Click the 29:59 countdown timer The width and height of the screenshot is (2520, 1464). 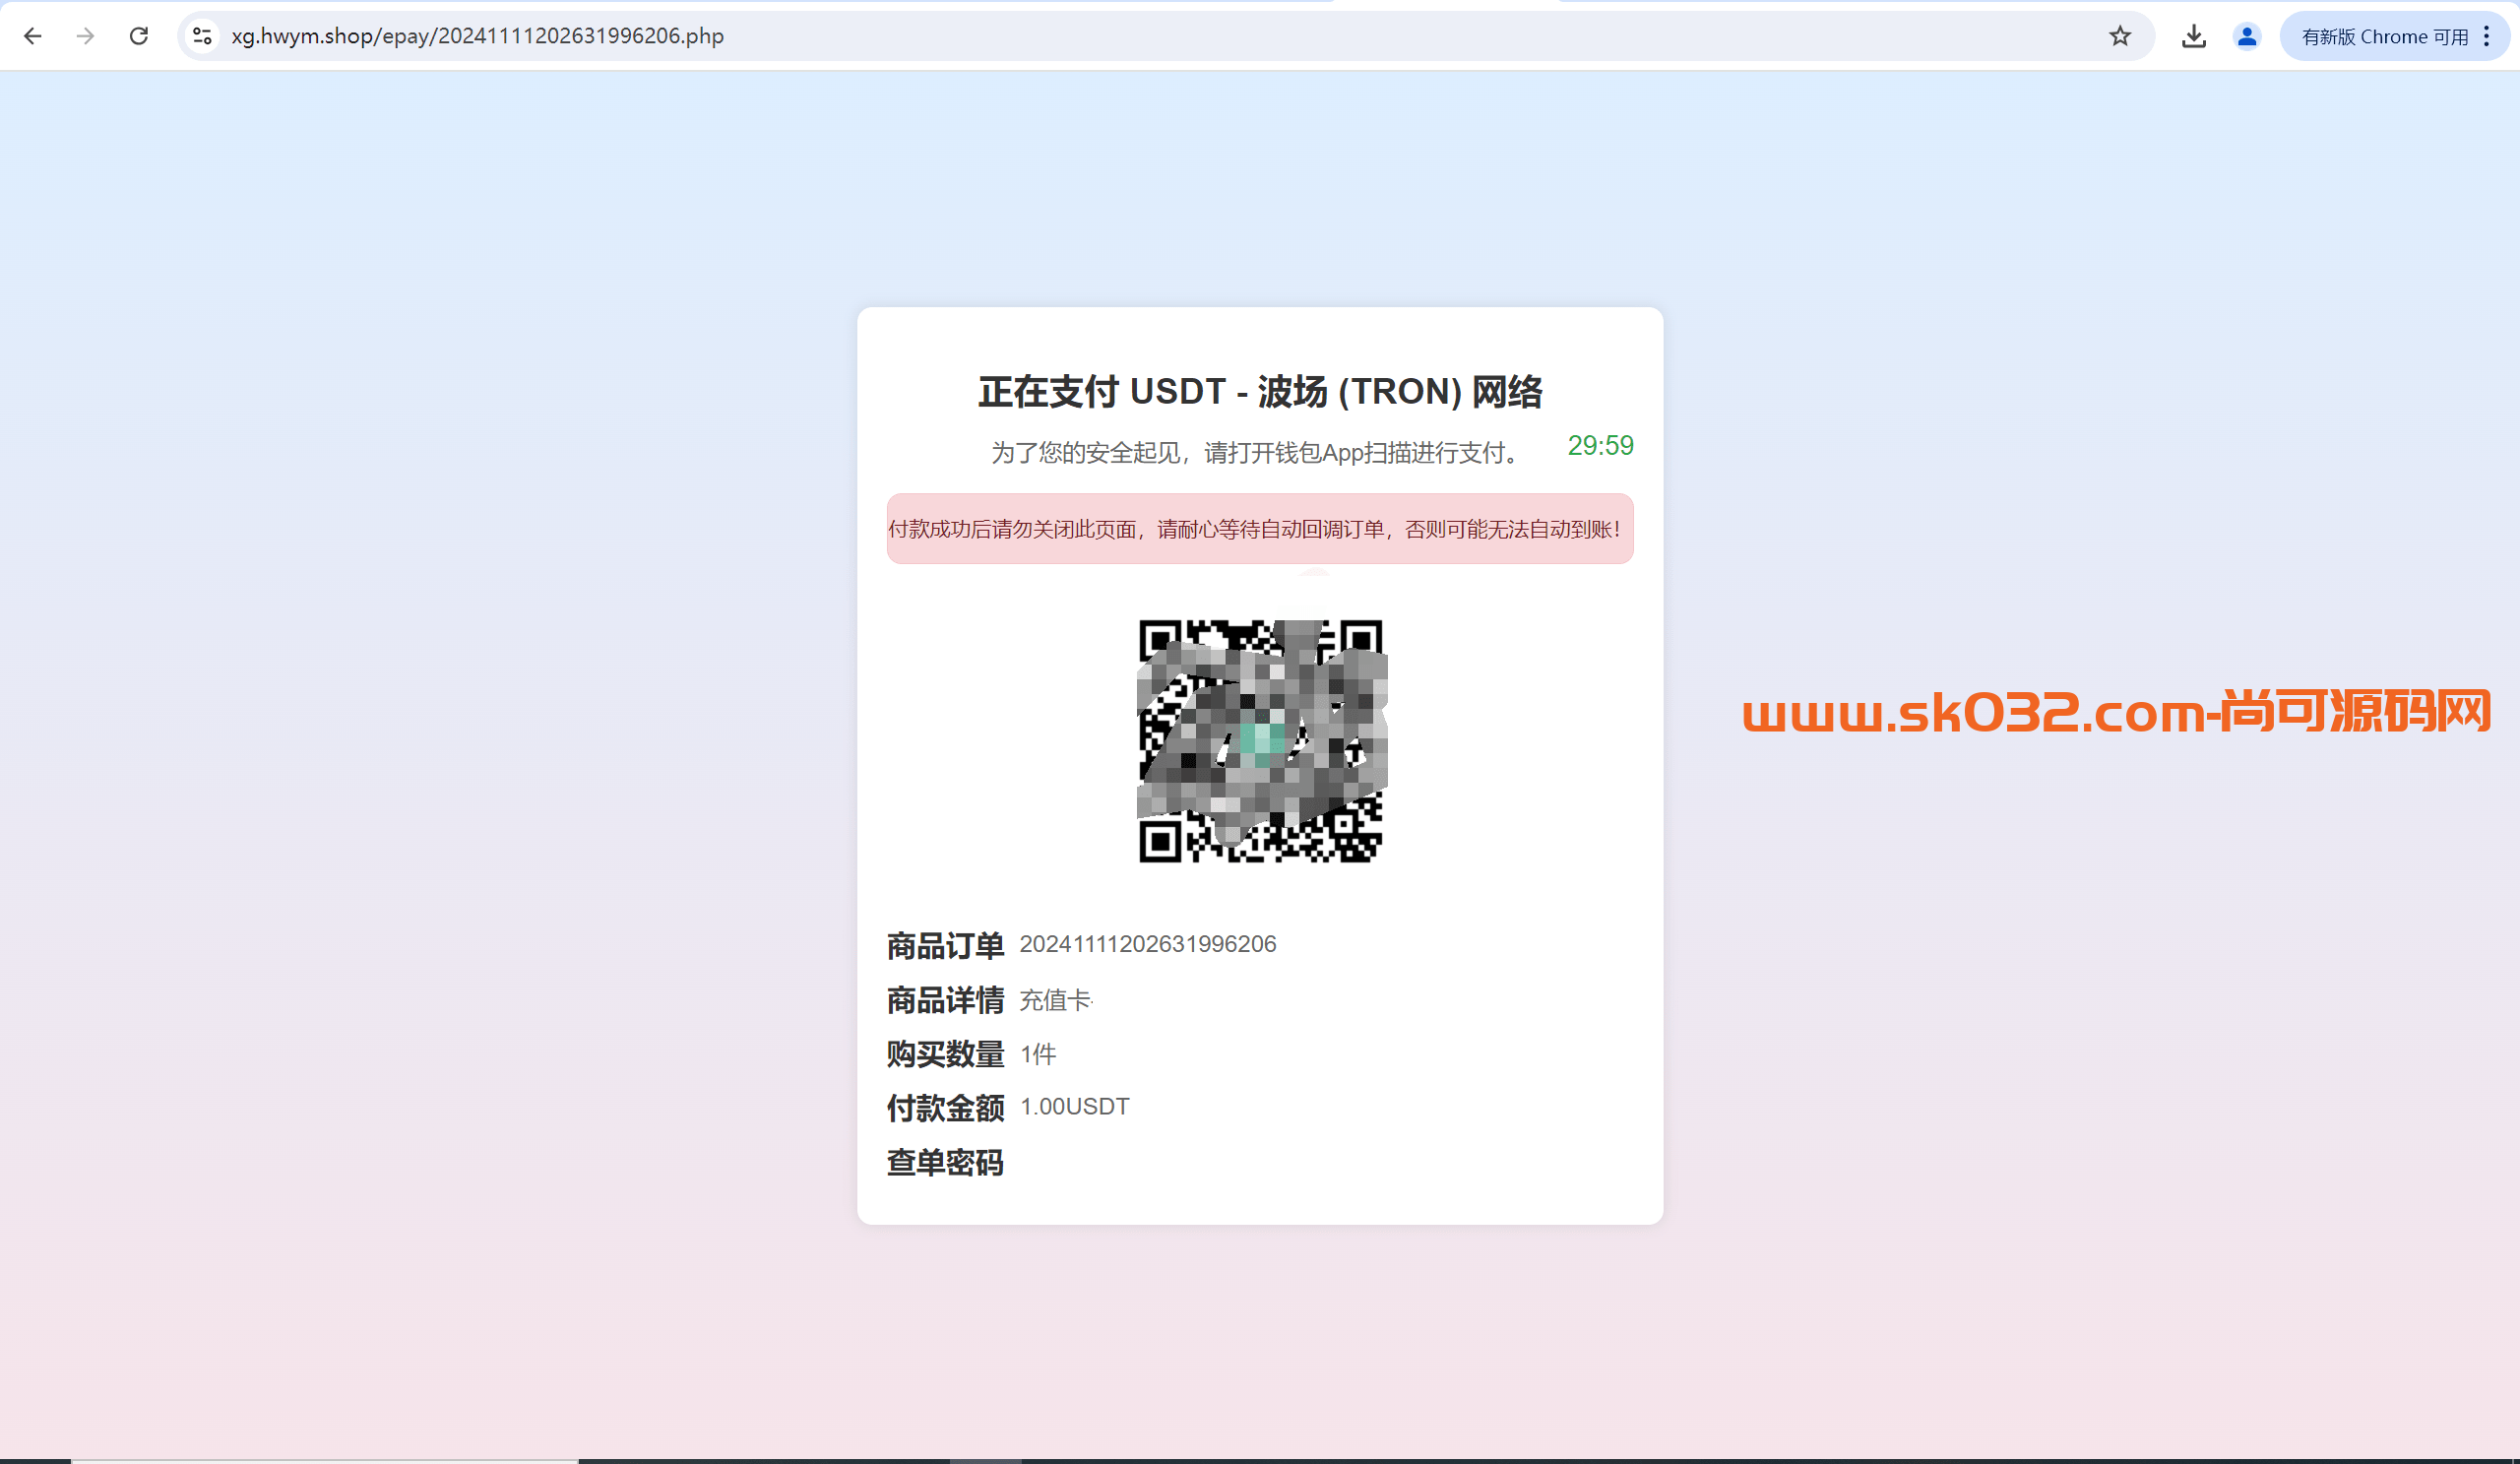click(x=1600, y=445)
